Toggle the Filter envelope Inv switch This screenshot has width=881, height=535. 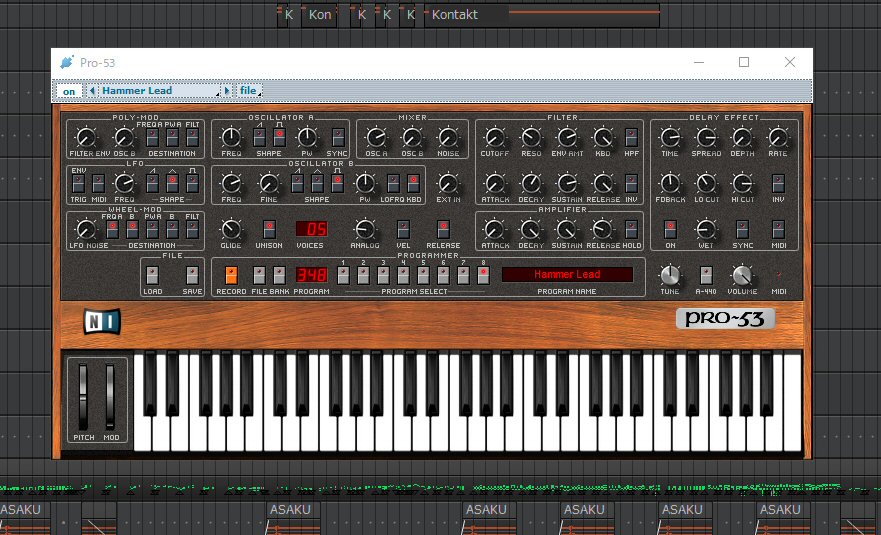pos(632,184)
